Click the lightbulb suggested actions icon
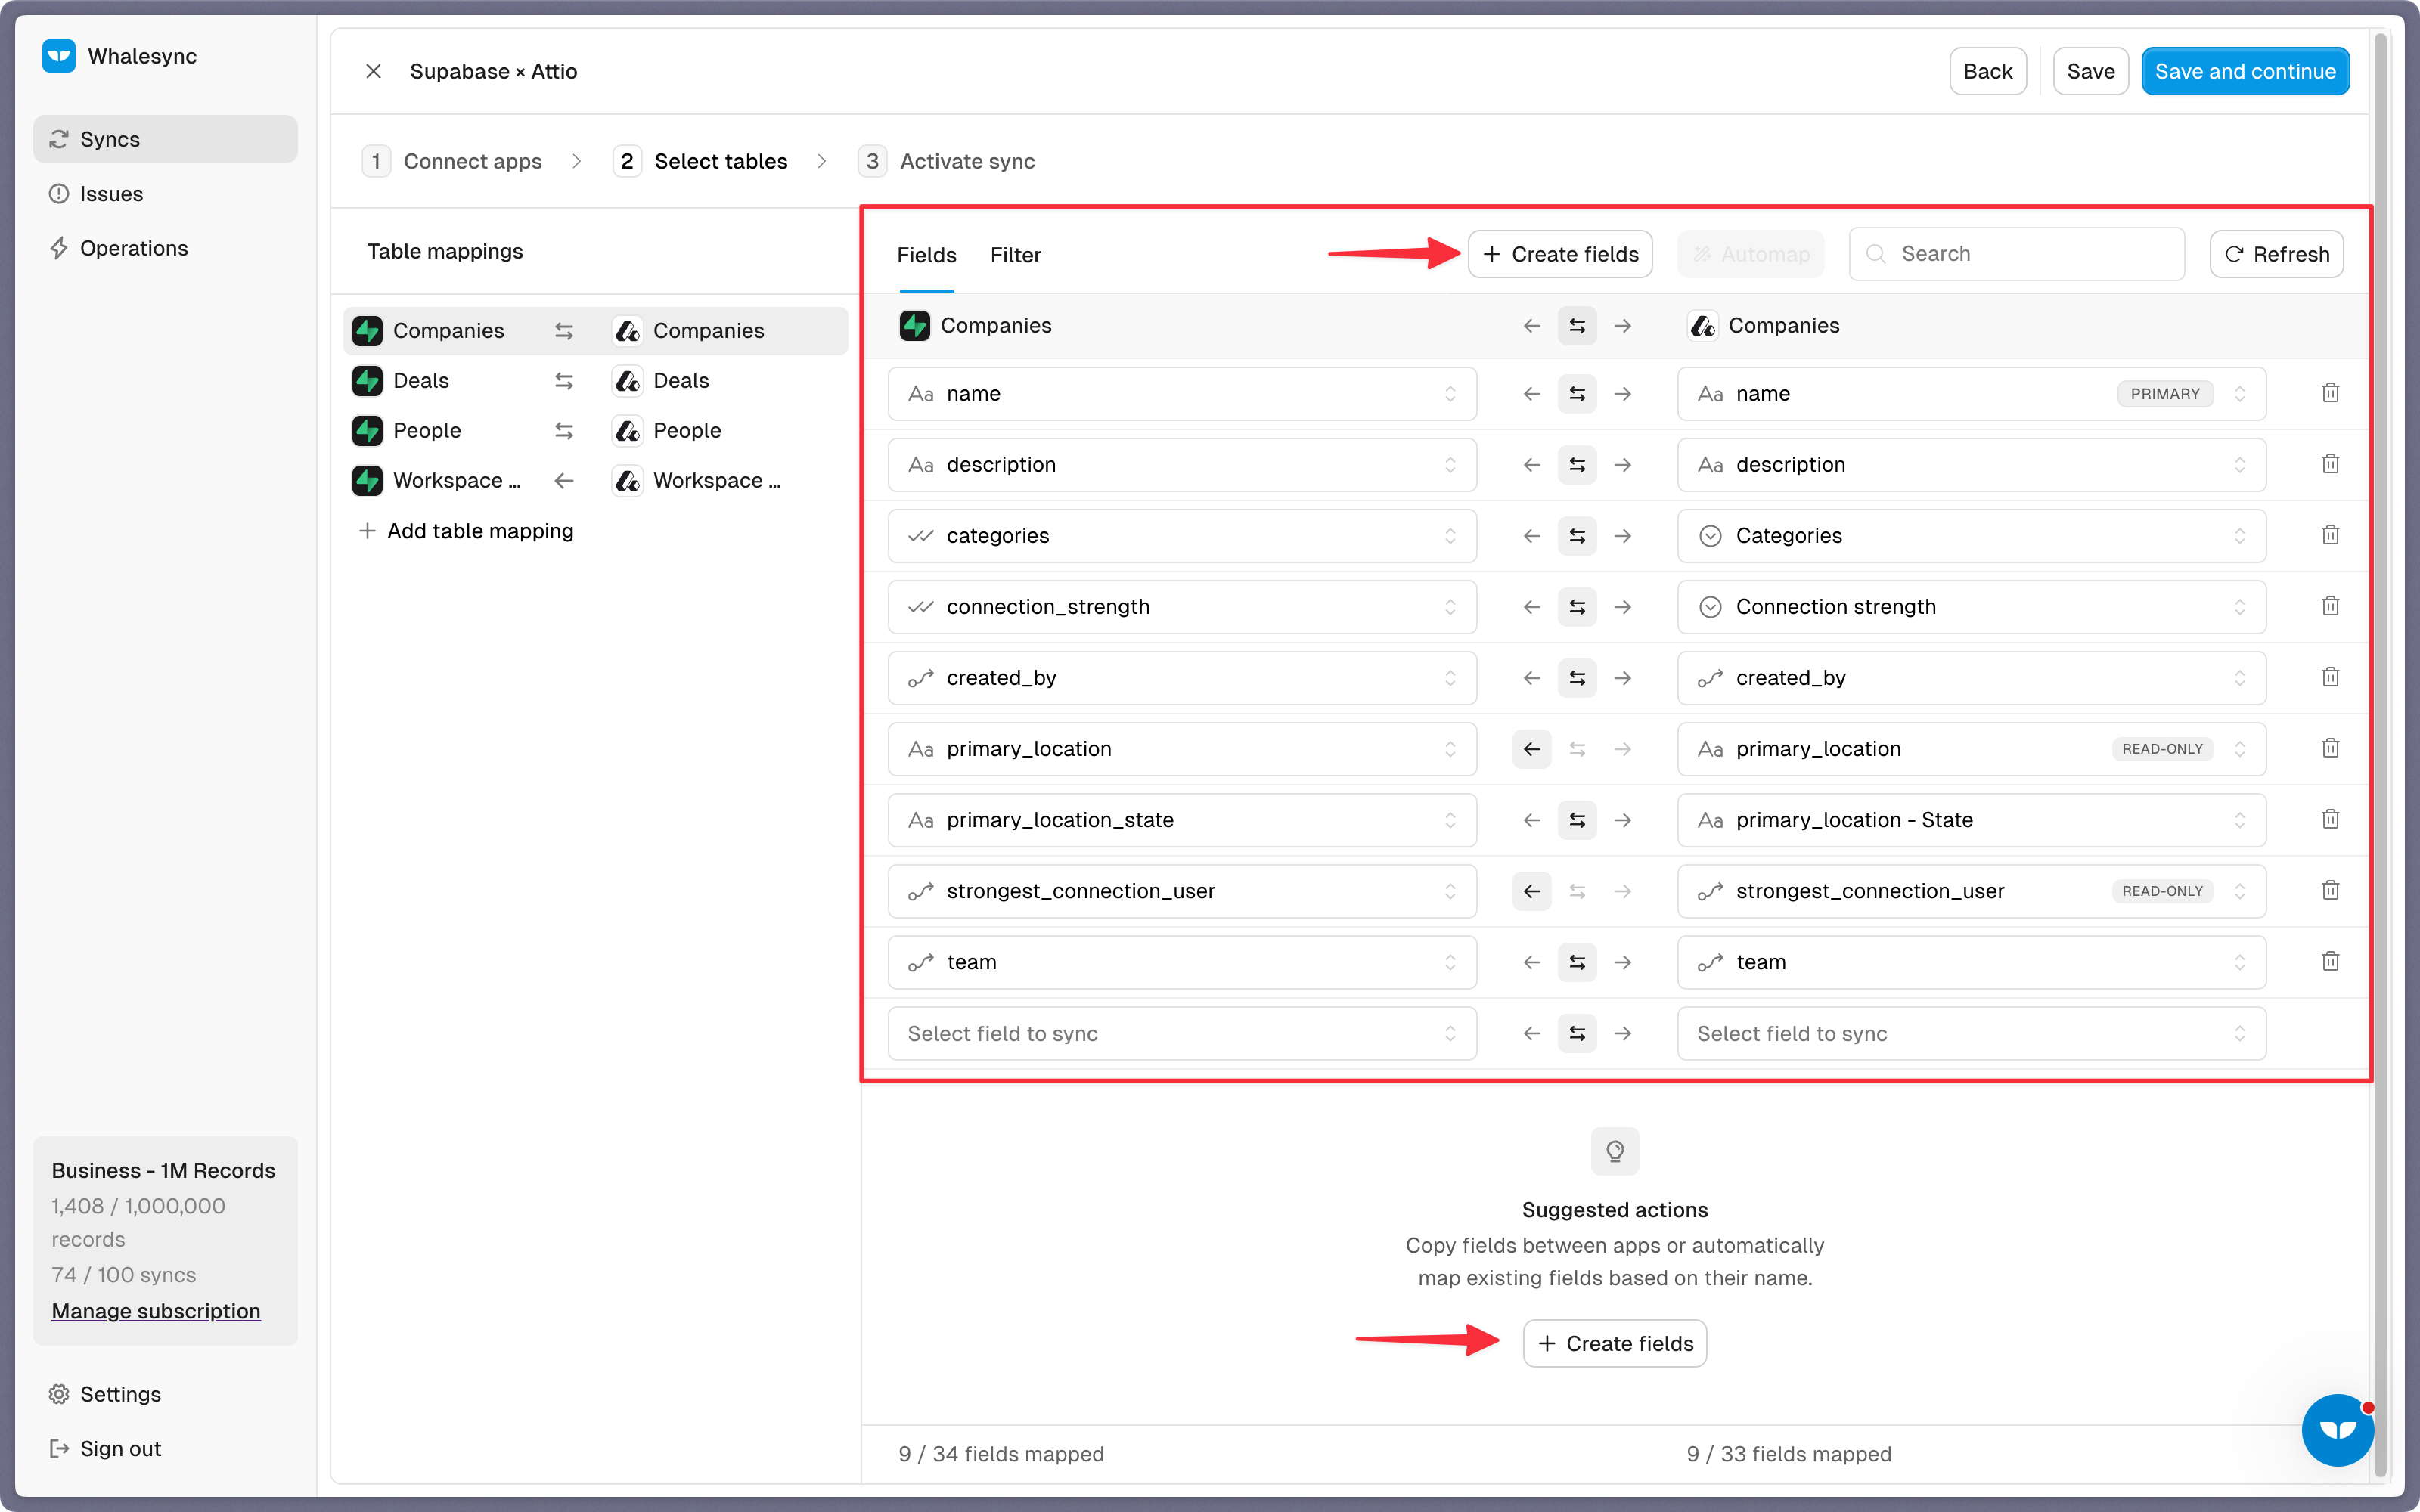 1615,1151
